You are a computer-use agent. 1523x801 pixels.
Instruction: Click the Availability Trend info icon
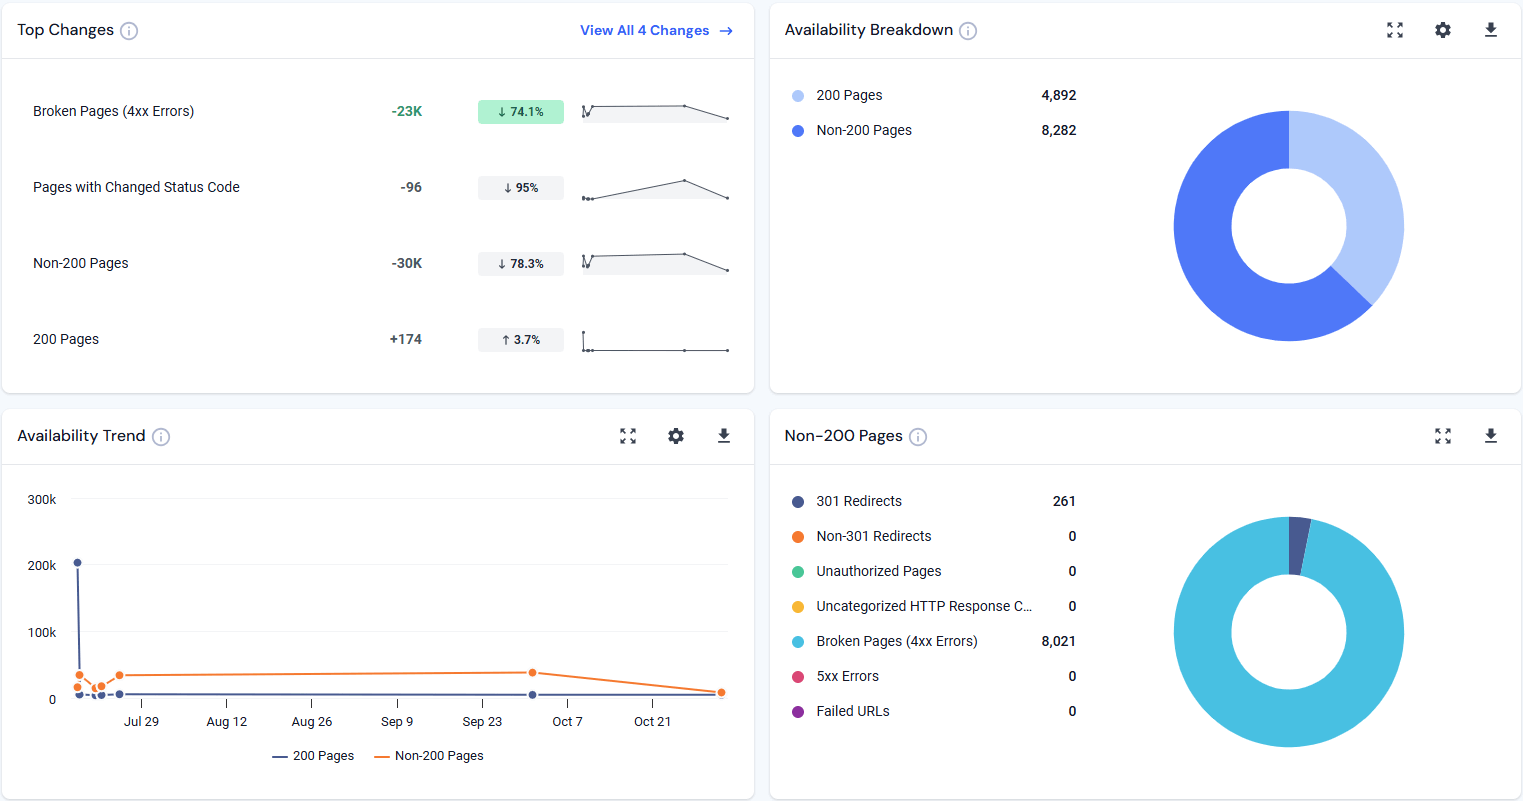[x=161, y=436]
